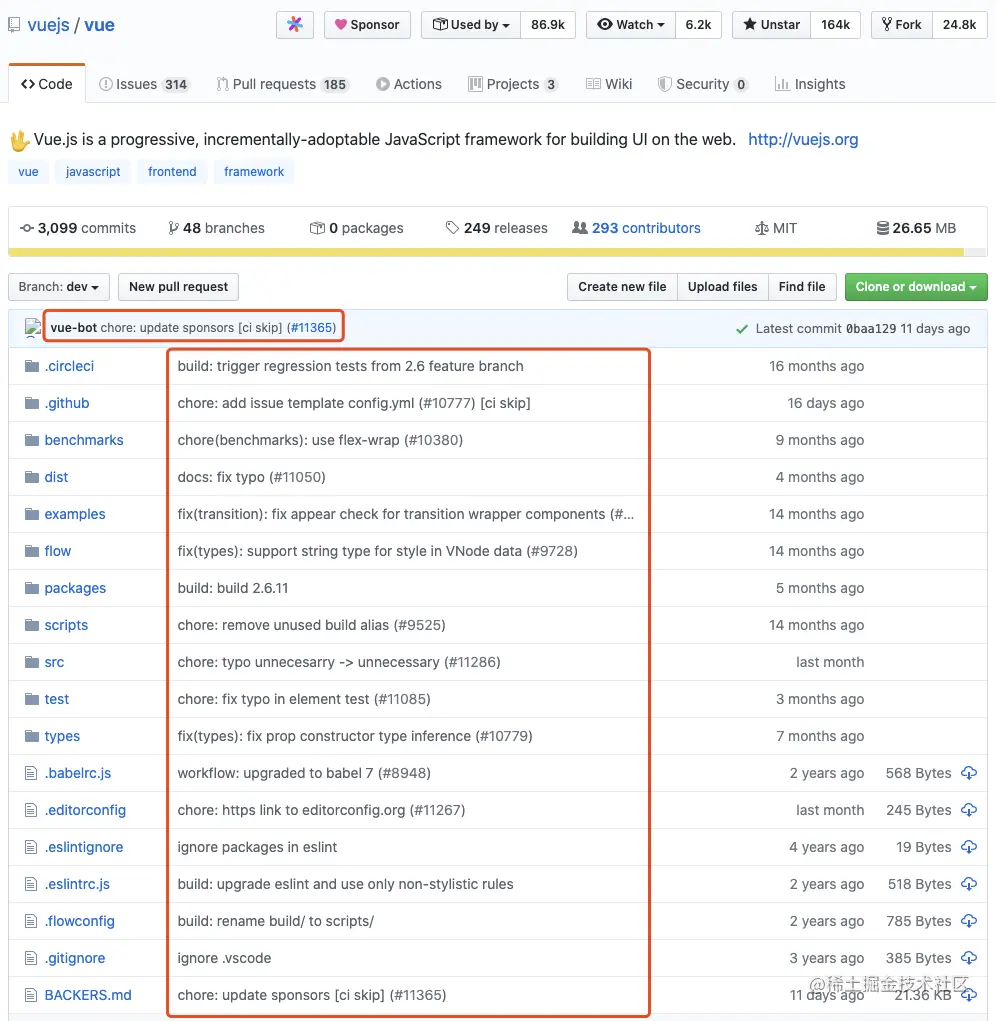The width and height of the screenshot is (996, 1021).
Task: Open the .gitignore file
Action: (x=75, y=958)
